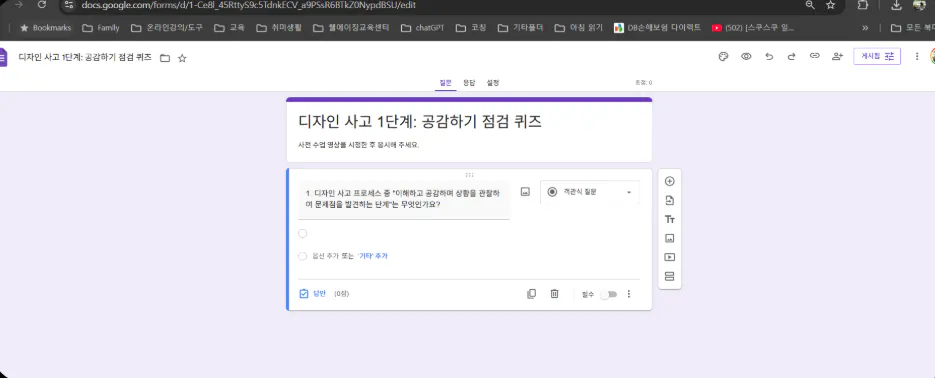Viewport: 935px width, 378px height.
Task: Insert image into question 1
Action: 525,192
